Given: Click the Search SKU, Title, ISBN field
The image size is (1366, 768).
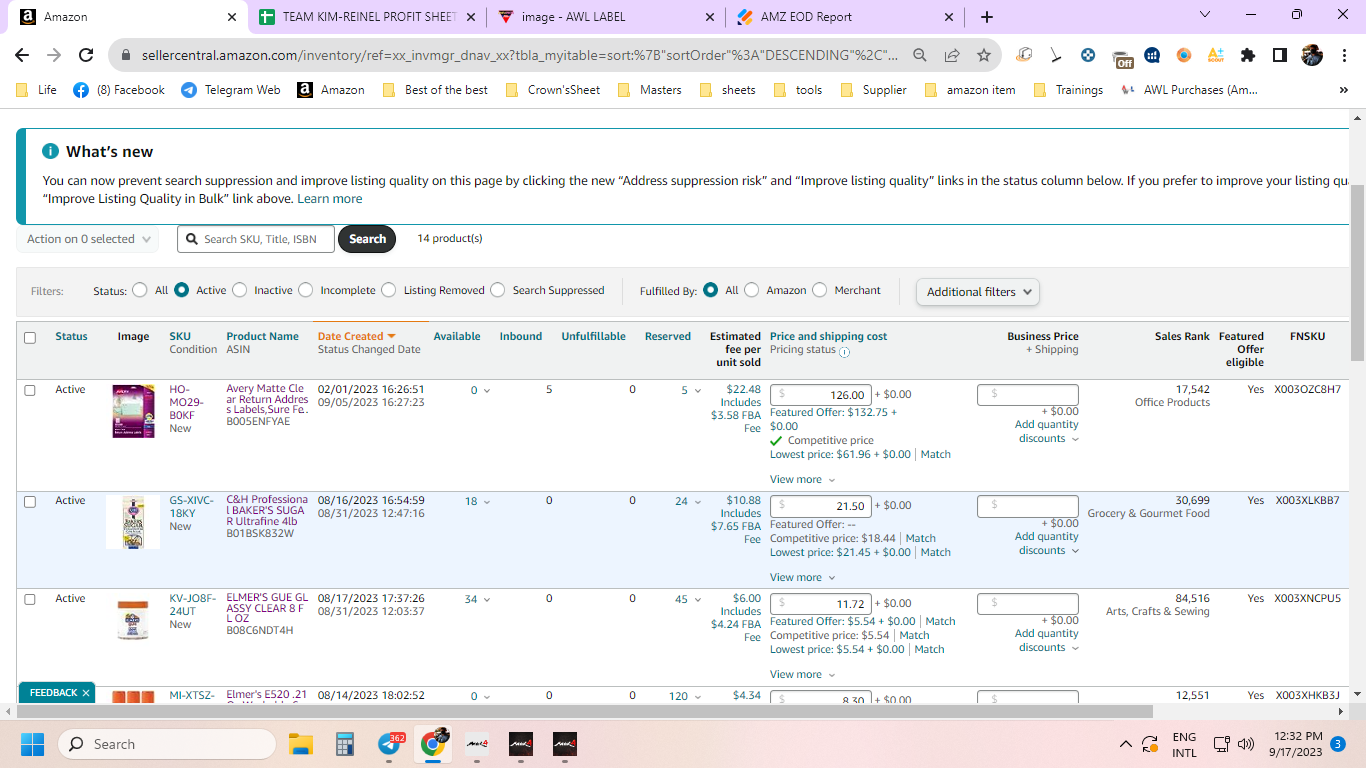Looking at the screenshot, I should point(256,239).
